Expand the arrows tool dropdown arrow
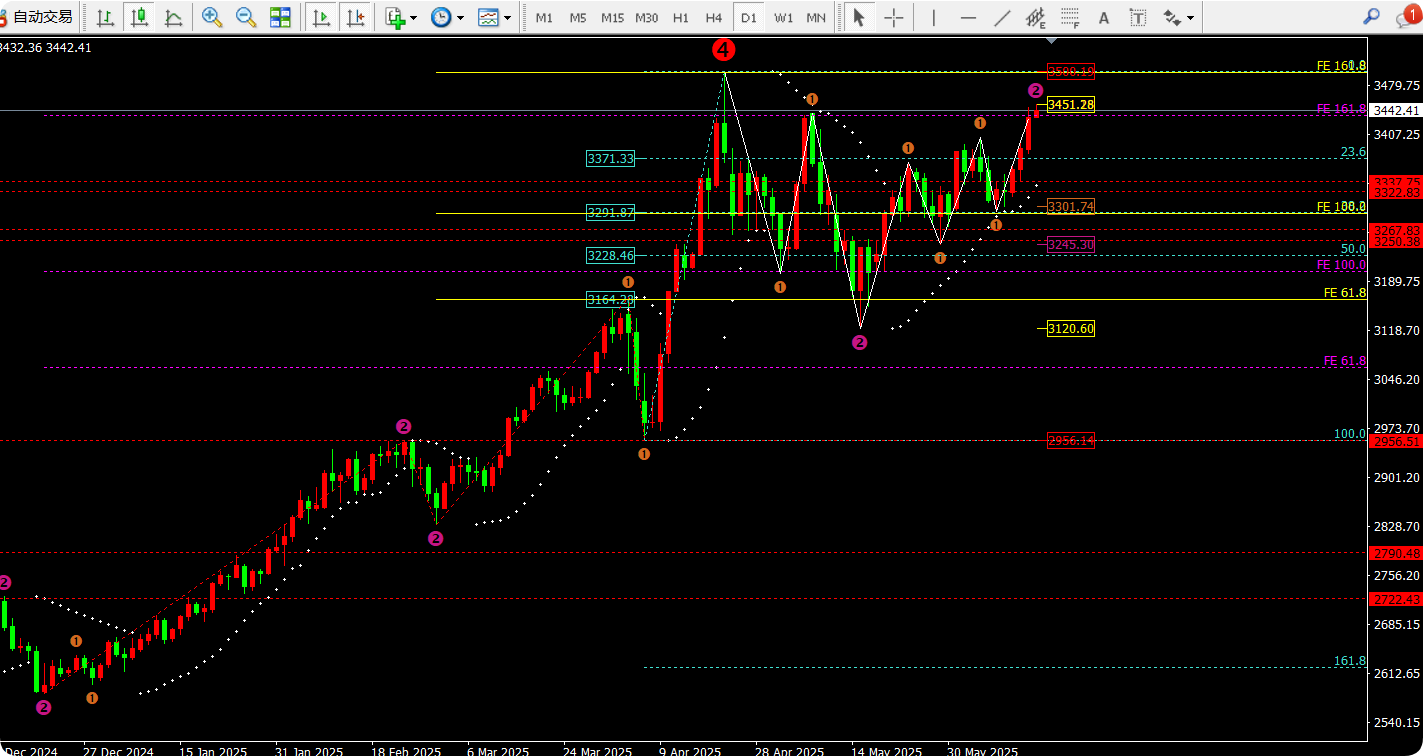The height and width of the screenshot is (756, 1423). point(1190,17)
